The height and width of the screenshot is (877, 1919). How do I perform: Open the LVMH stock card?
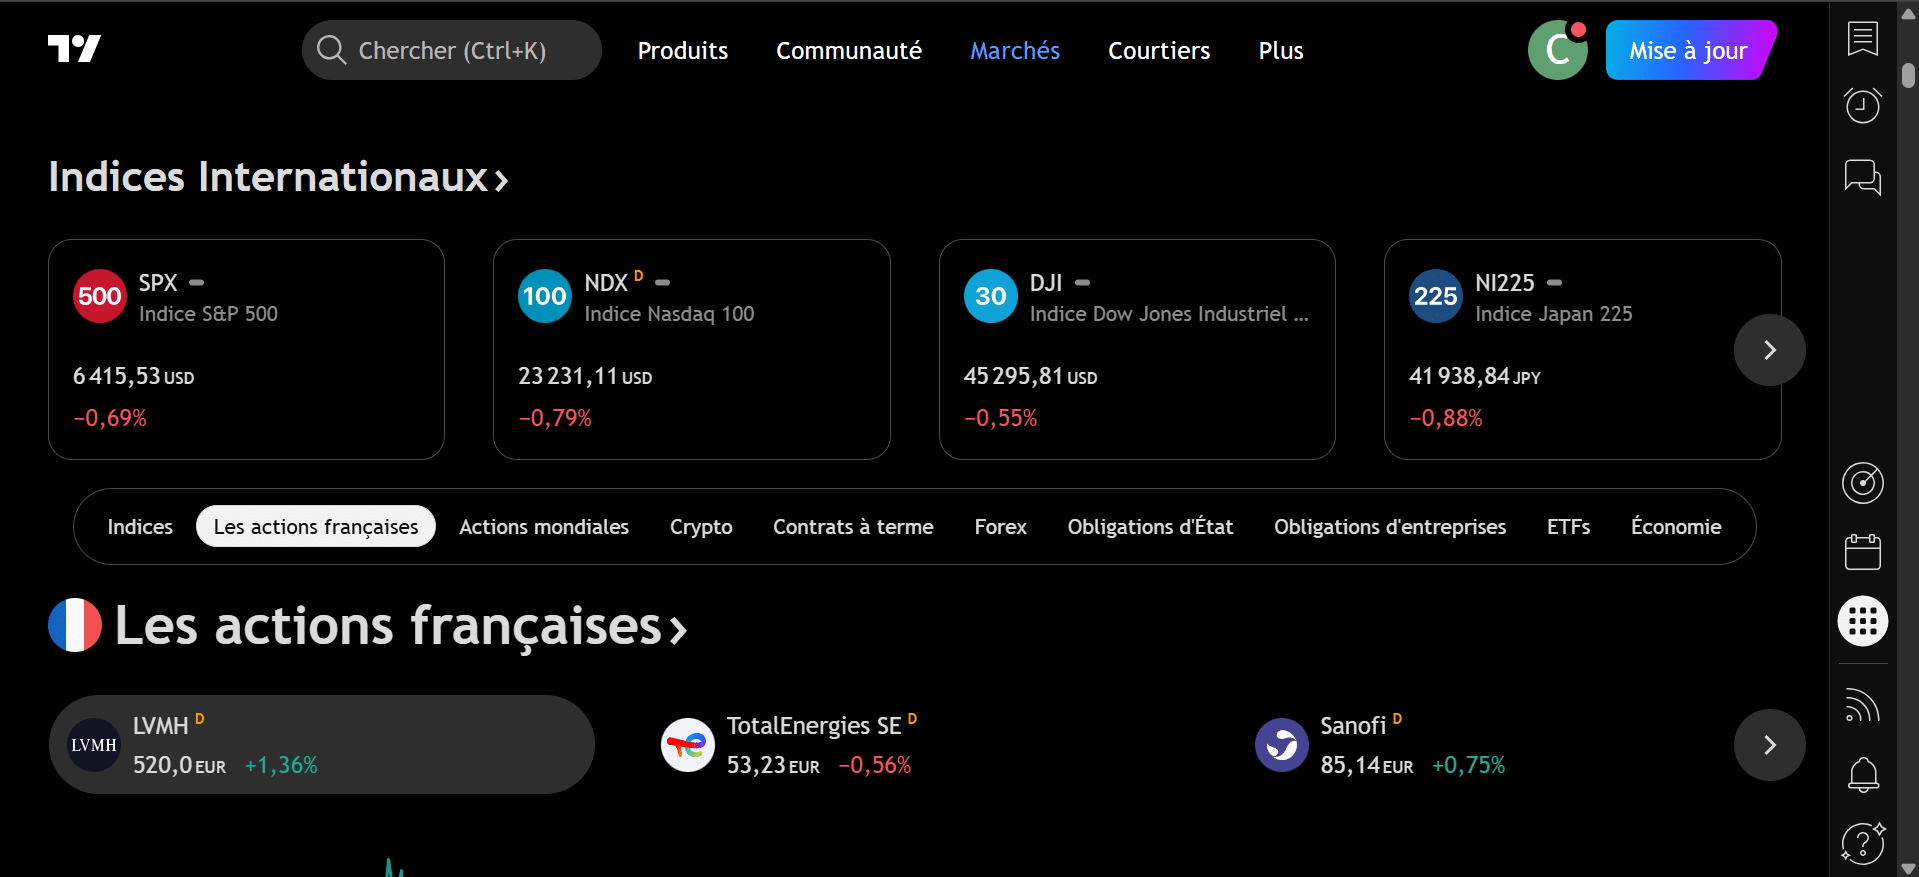(321, 745)
